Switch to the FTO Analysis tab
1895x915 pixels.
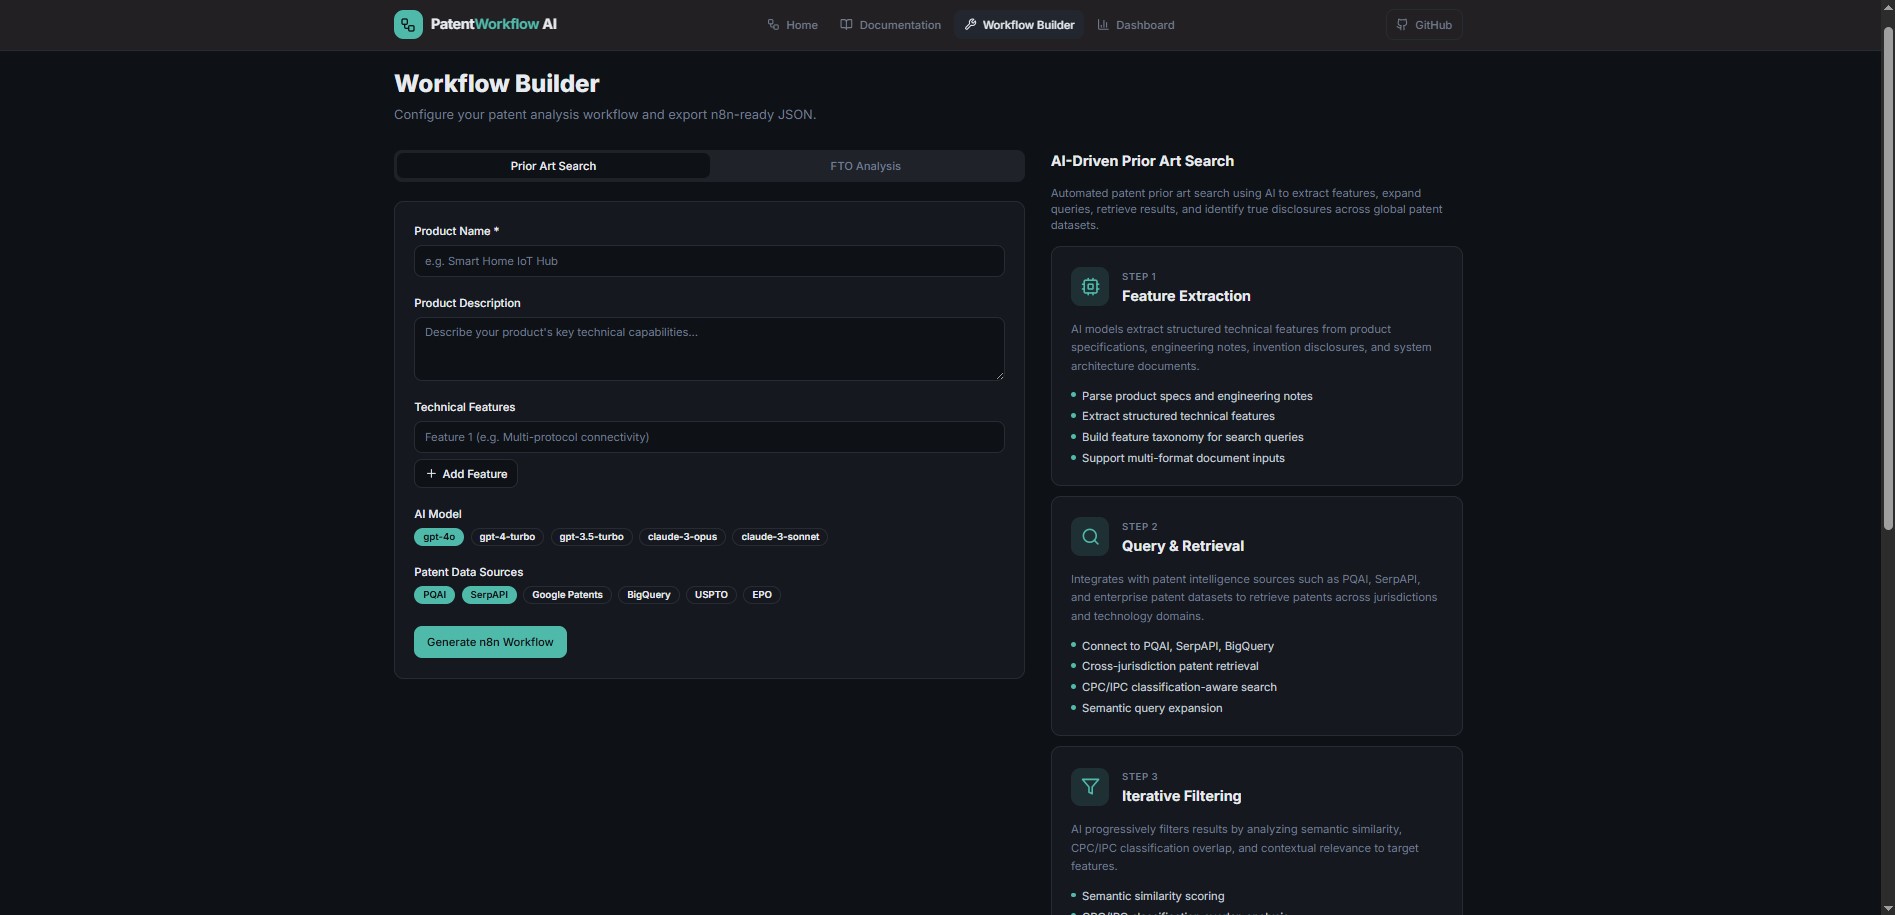(x=865, y=166)
